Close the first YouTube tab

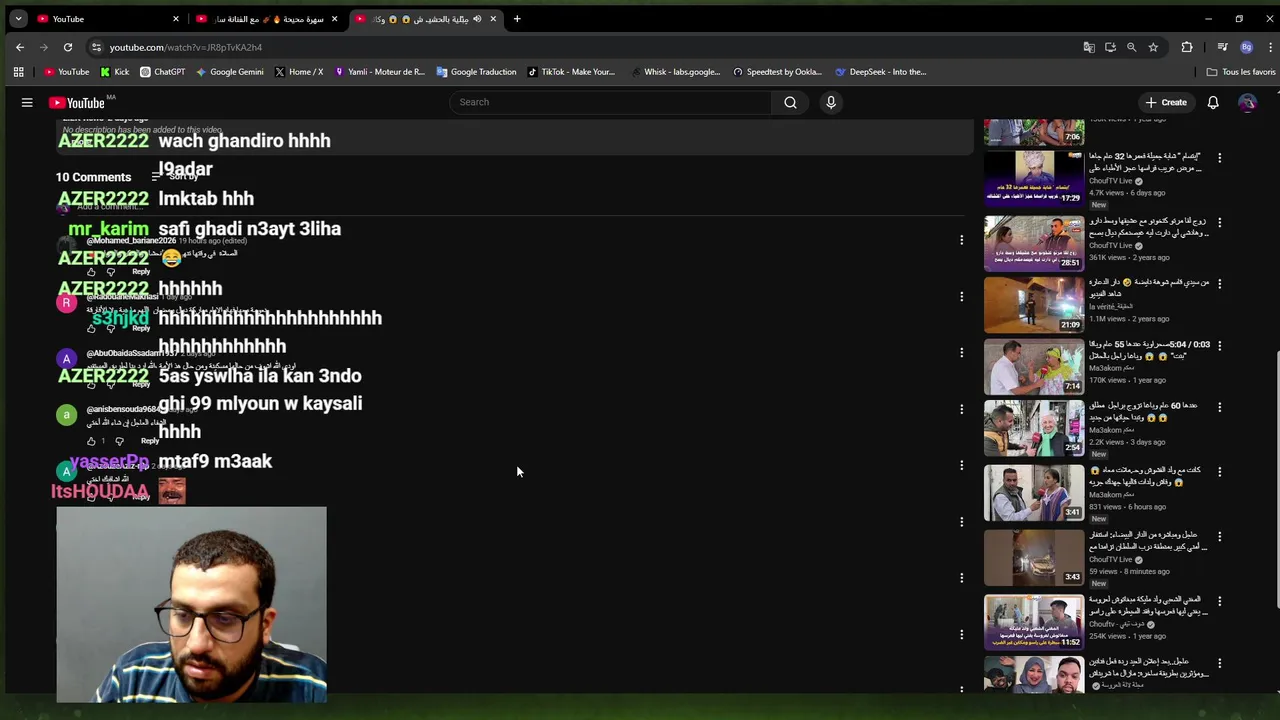(176, 19)
